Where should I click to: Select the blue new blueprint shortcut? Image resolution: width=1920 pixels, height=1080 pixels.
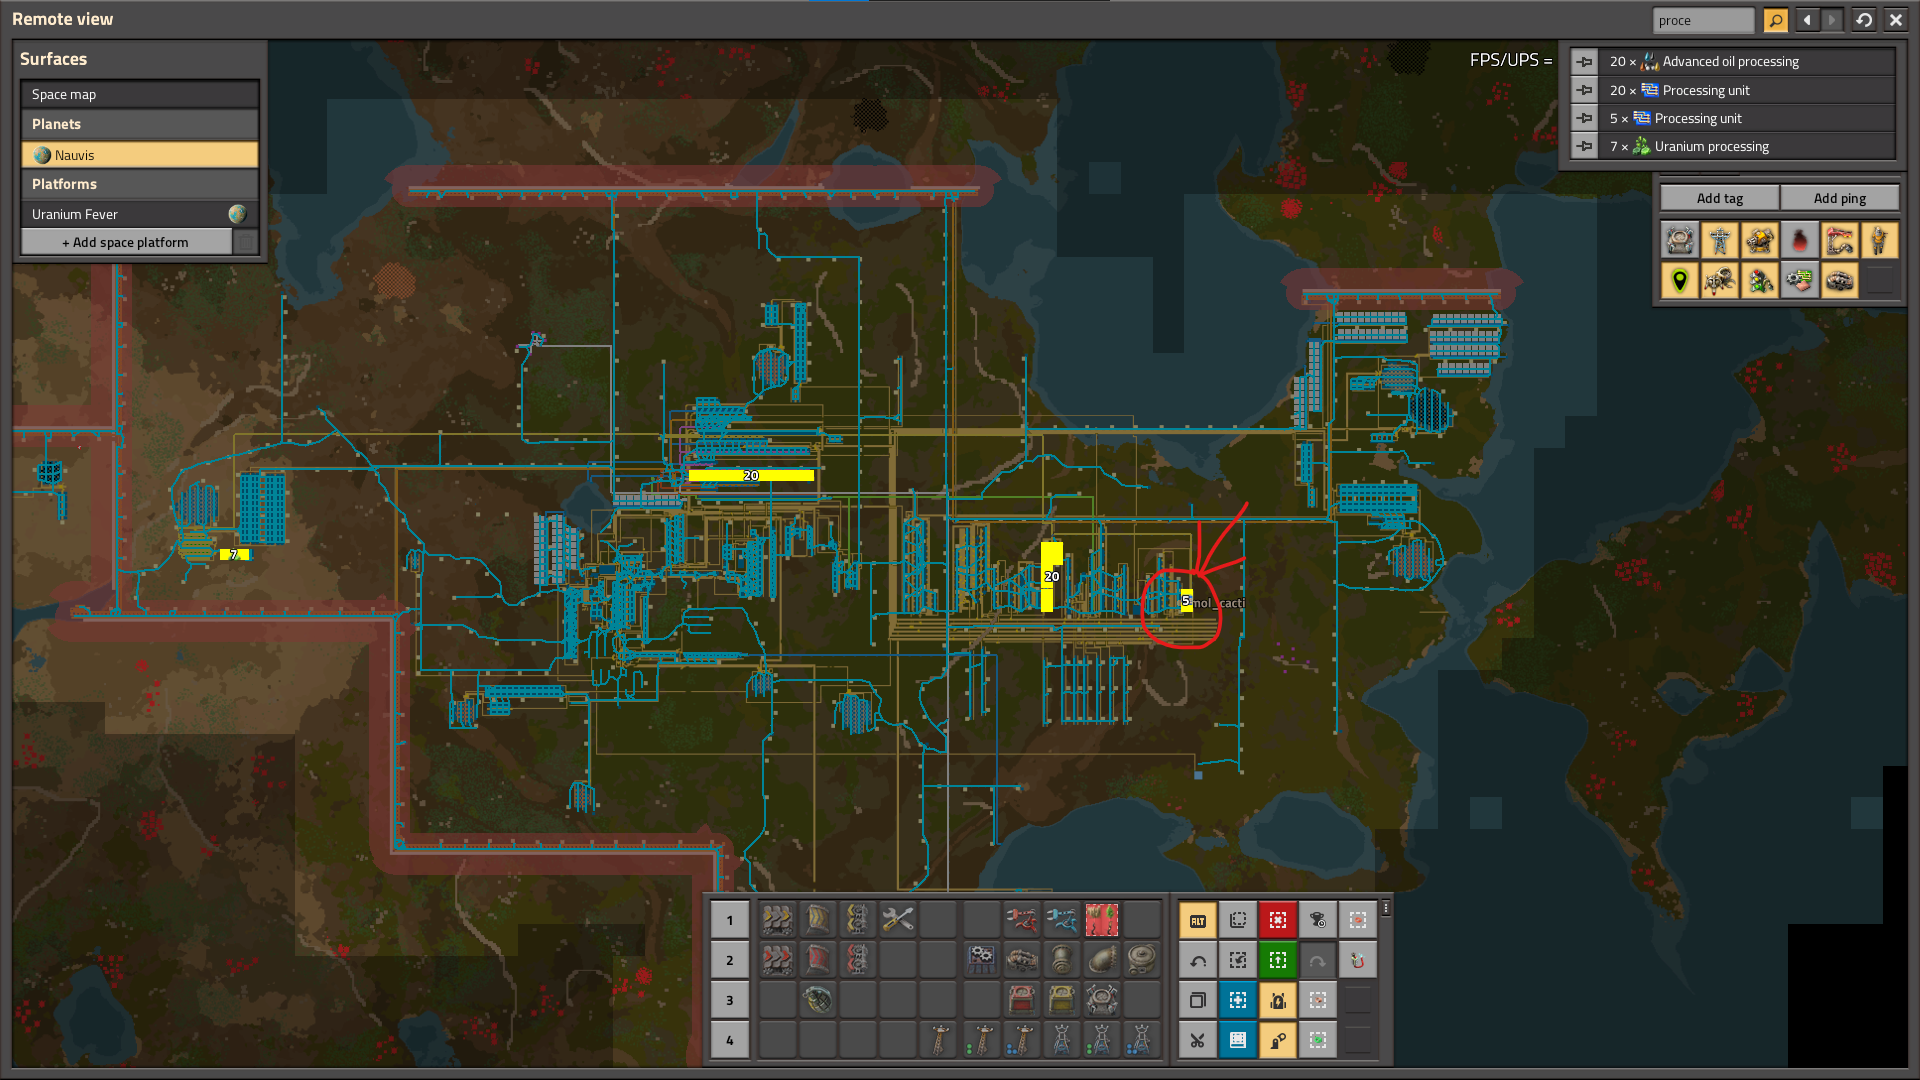coord(1238,1000)
